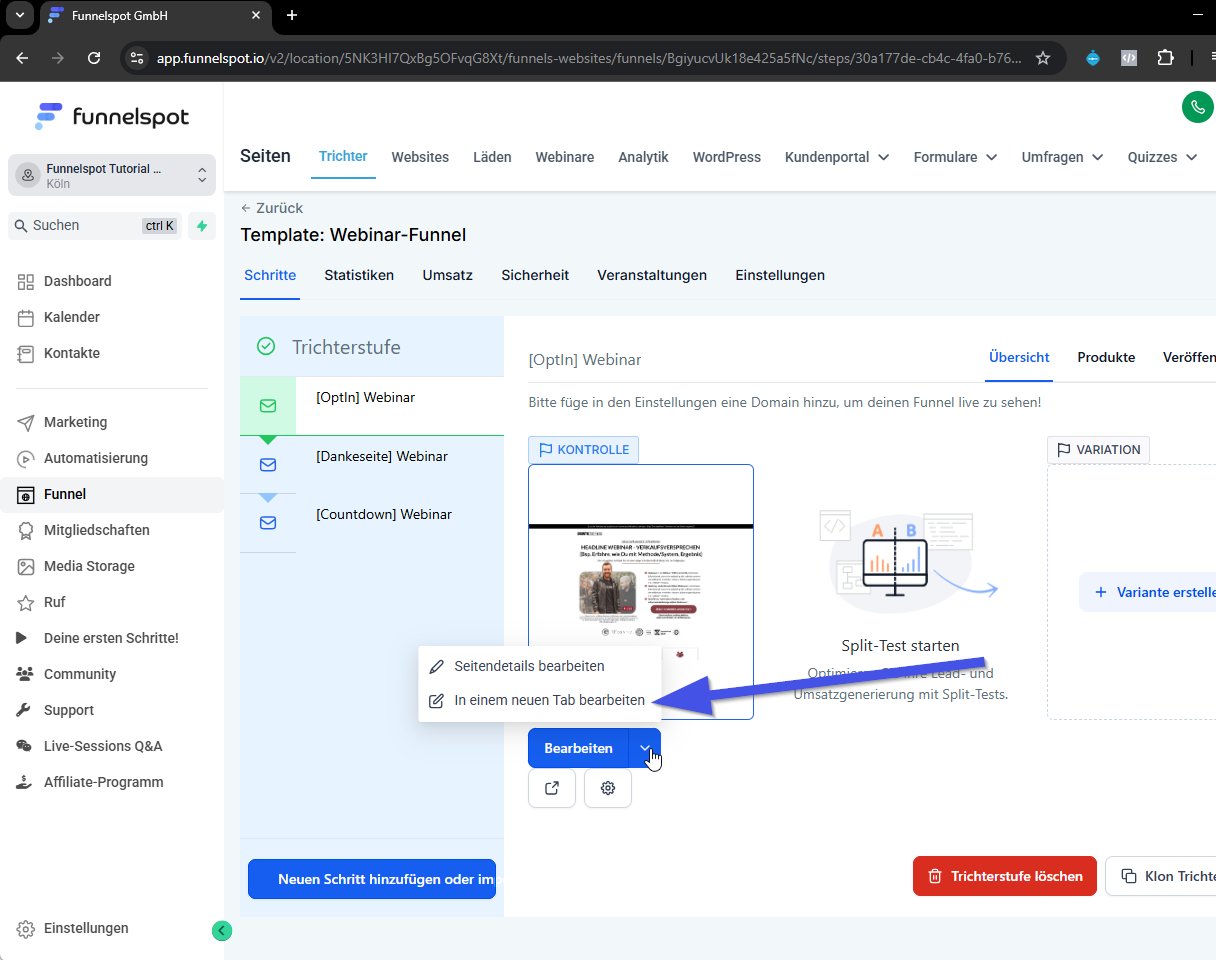Reload the browser page

(x=94, y=58)
